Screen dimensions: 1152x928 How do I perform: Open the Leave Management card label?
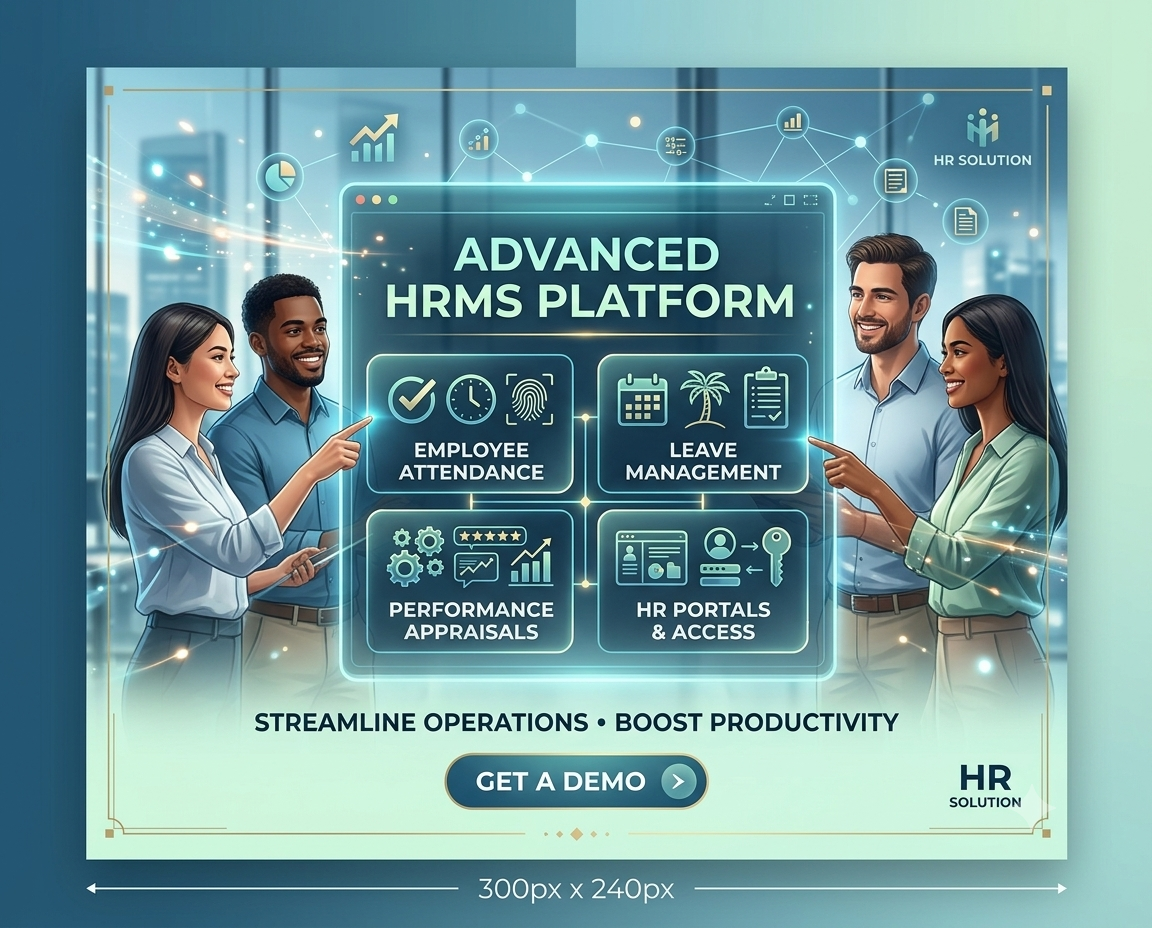tap(703, 461)
